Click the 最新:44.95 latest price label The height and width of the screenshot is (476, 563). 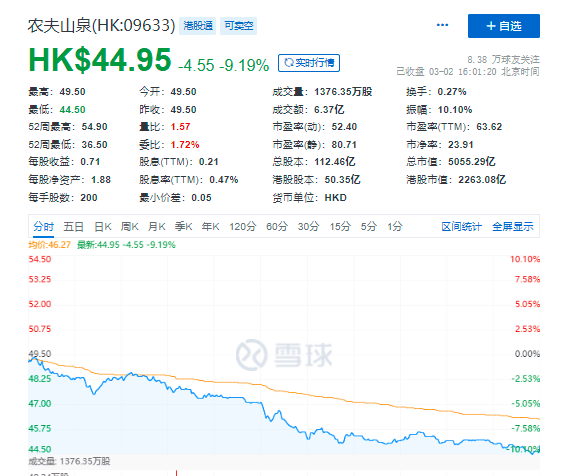pos(126,245)
